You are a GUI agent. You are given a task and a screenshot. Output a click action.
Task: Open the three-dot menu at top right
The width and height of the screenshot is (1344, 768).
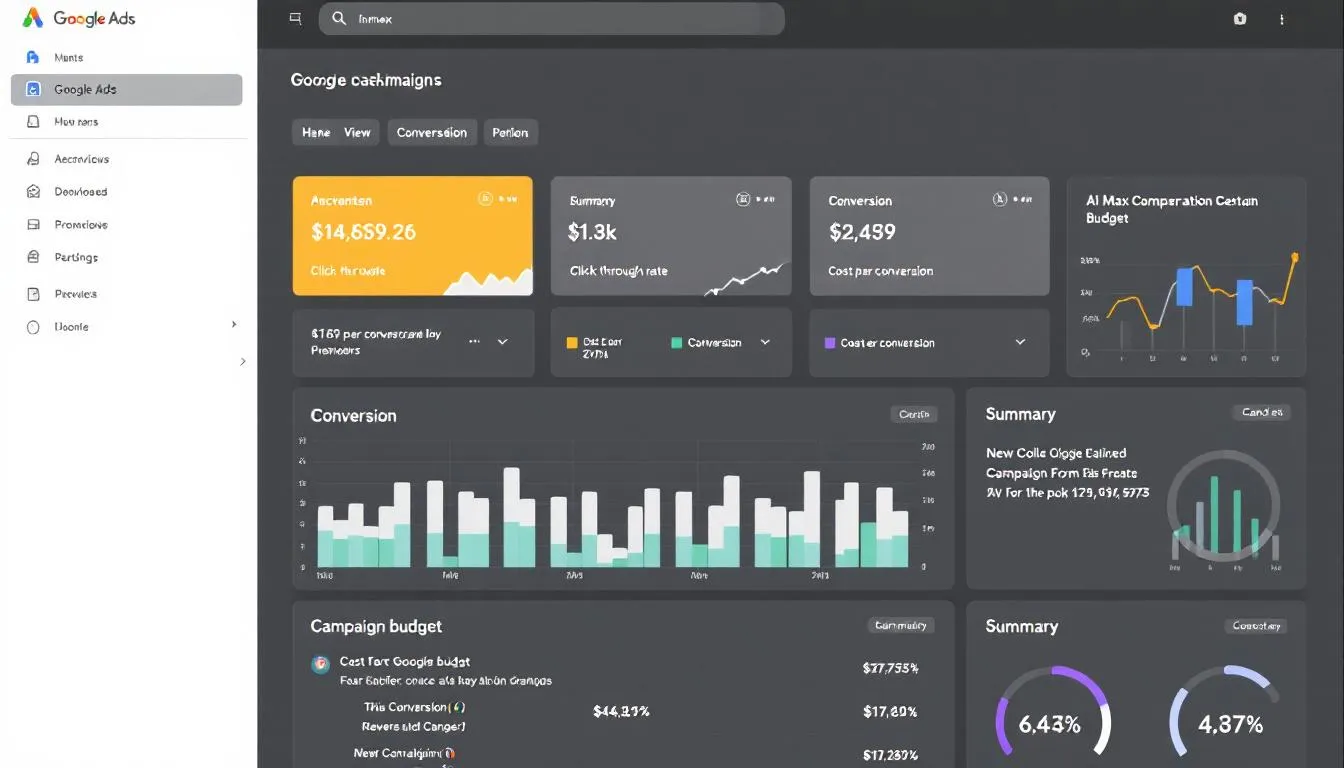point(1282,19)
